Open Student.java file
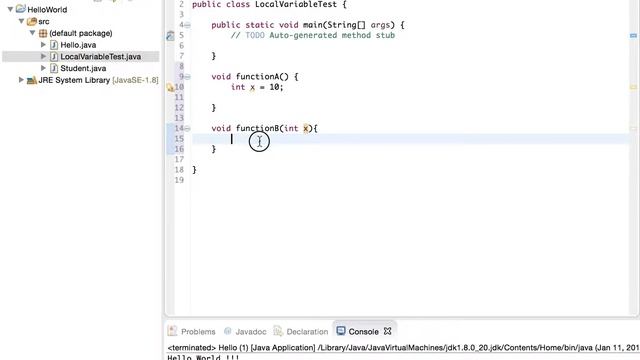Image resolution: width=640 pixels, height=360 pixels. point(83,68)
